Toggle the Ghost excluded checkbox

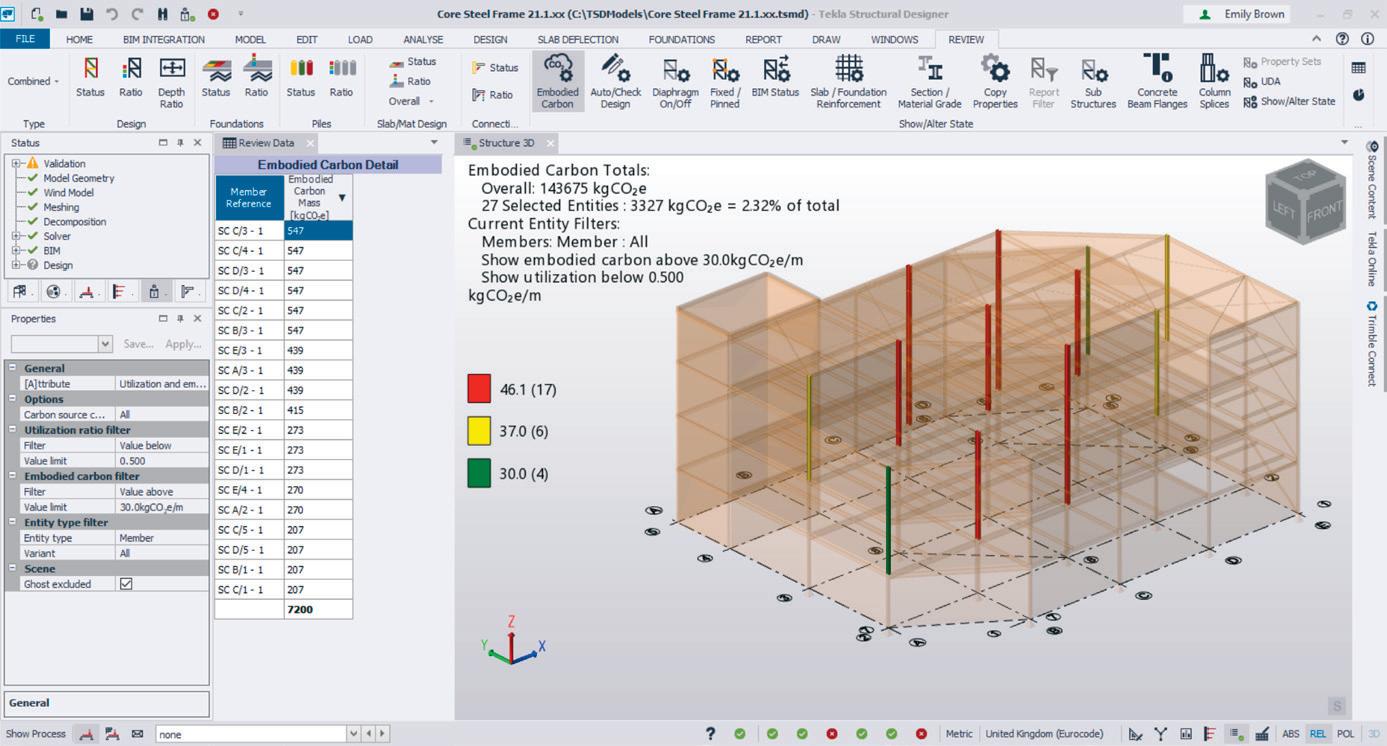pyautogui.click(x=126, y=584)
